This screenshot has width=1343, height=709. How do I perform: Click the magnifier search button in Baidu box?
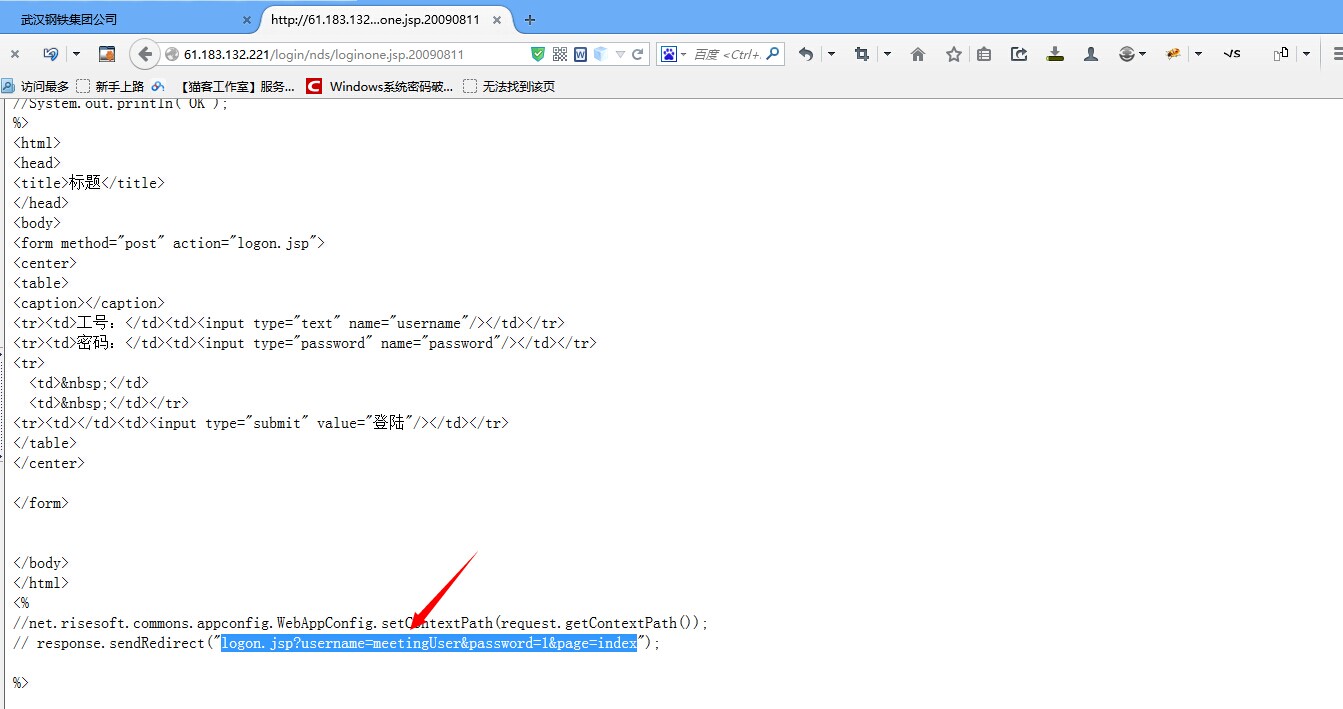point(773,54)
